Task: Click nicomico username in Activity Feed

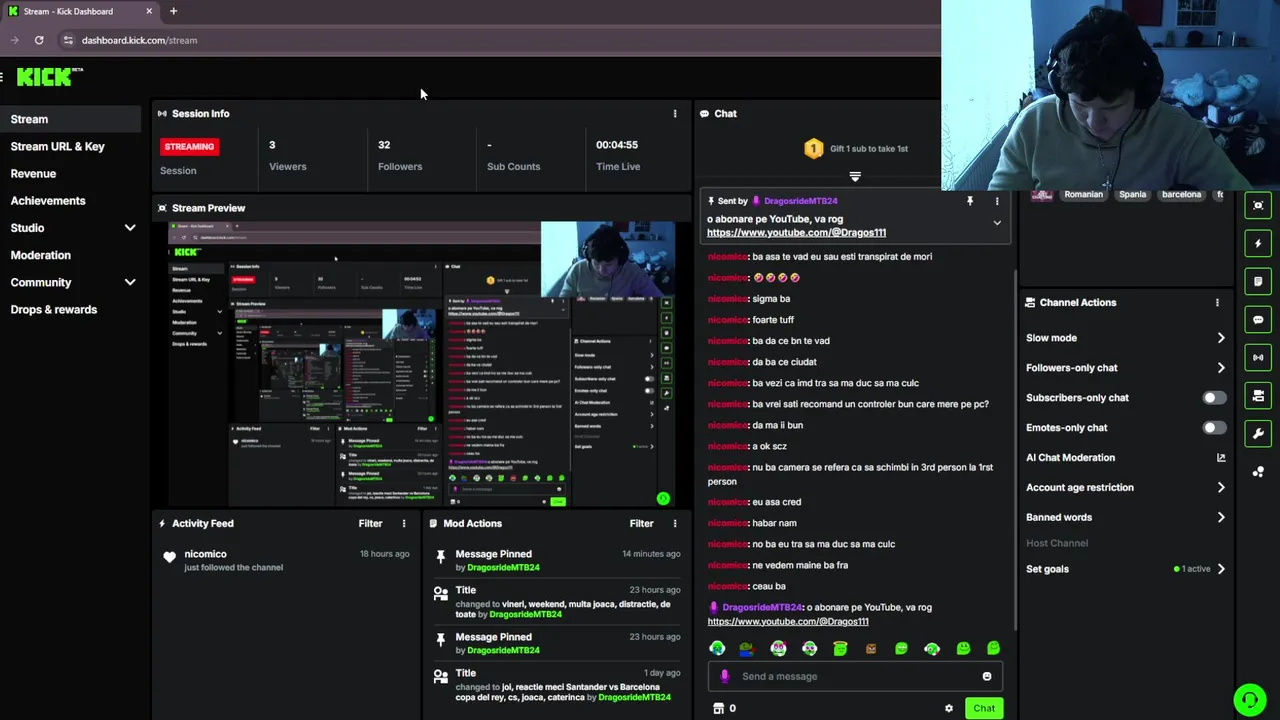Action: tap(205, 554)
